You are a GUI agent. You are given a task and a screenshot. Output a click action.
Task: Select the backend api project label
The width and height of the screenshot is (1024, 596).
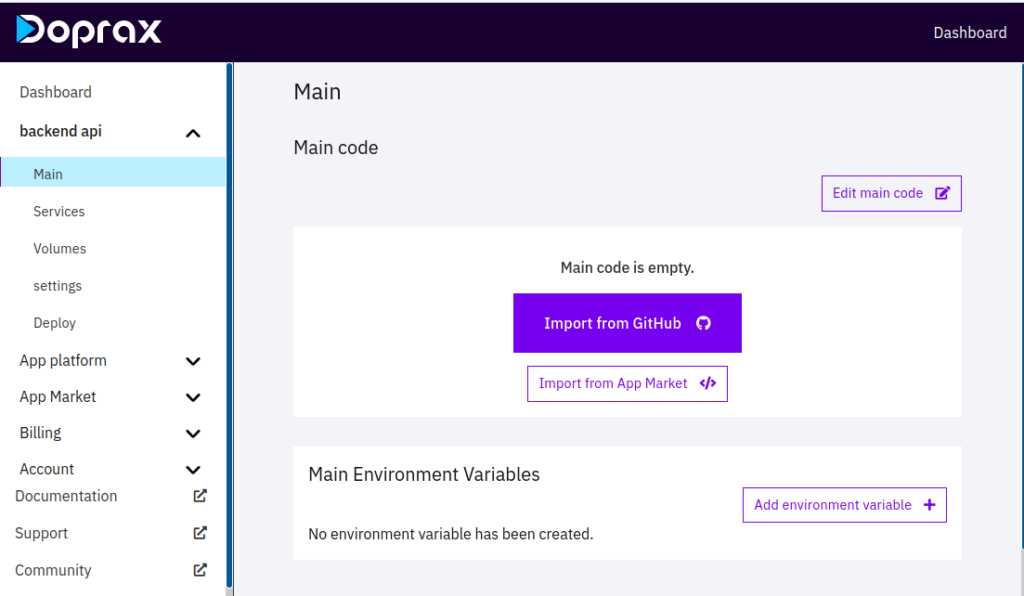(61, 131)
